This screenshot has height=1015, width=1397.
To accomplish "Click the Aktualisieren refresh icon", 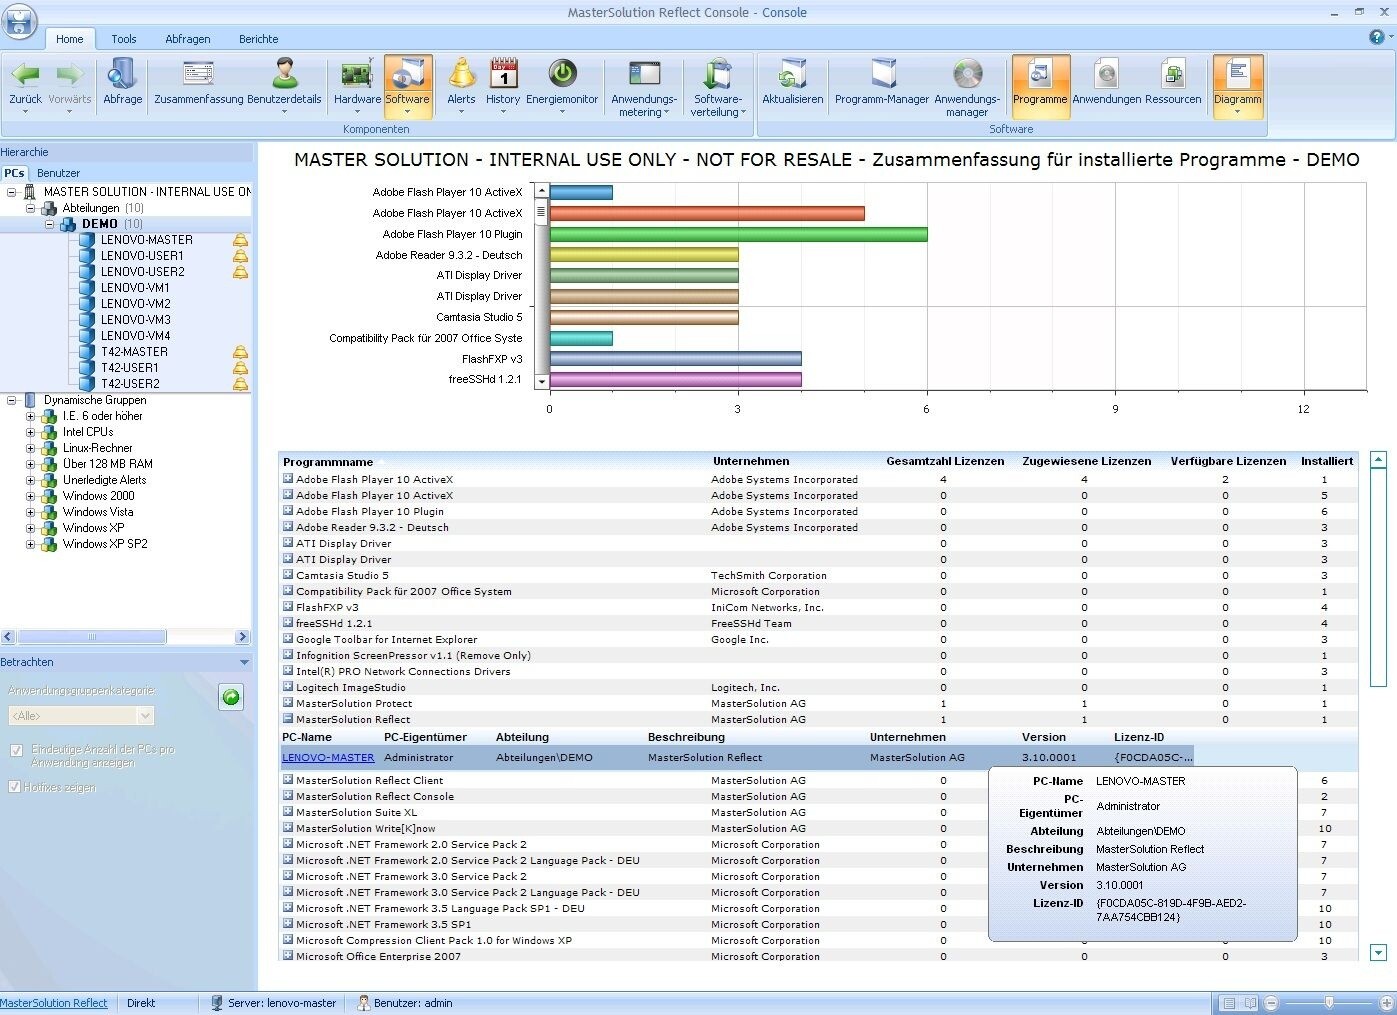I will coord(792,75).
